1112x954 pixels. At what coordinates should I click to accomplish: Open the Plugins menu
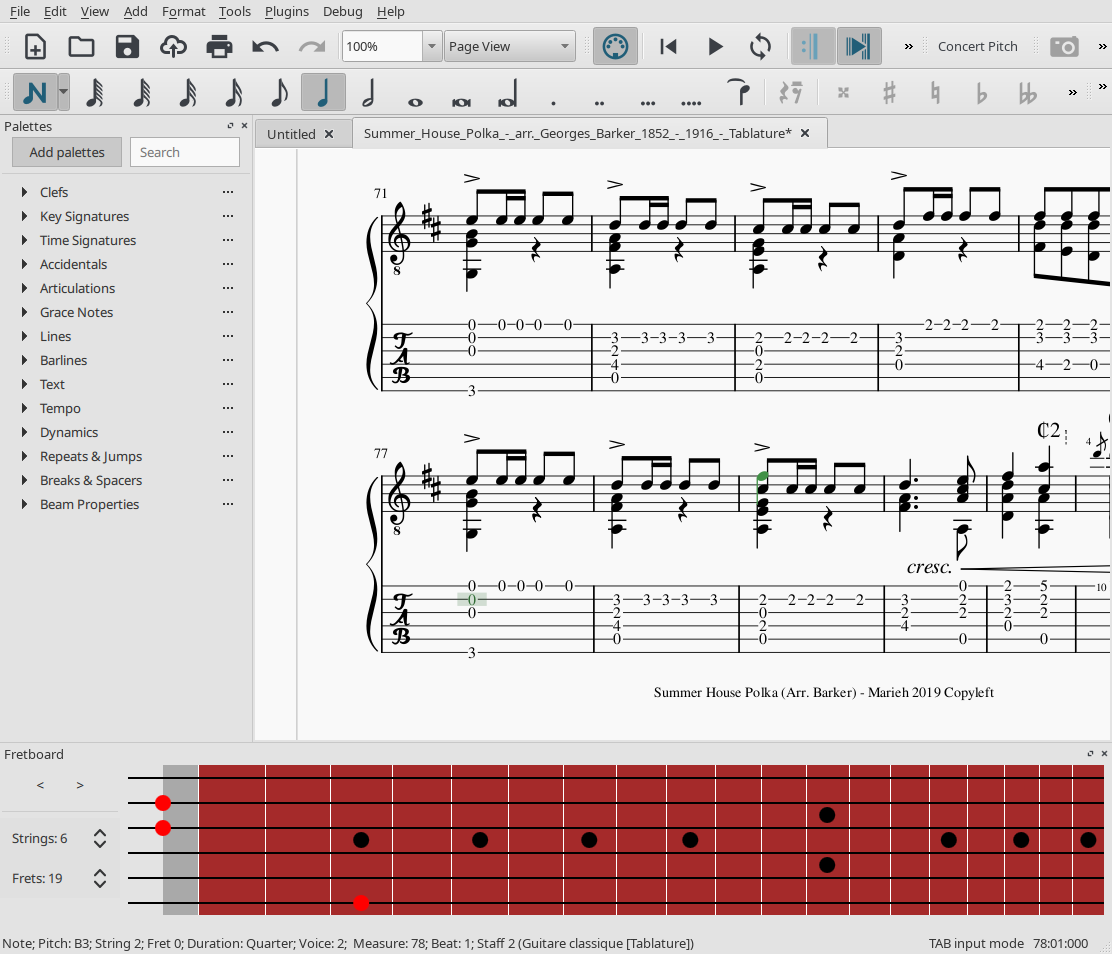tap(287, 11)
